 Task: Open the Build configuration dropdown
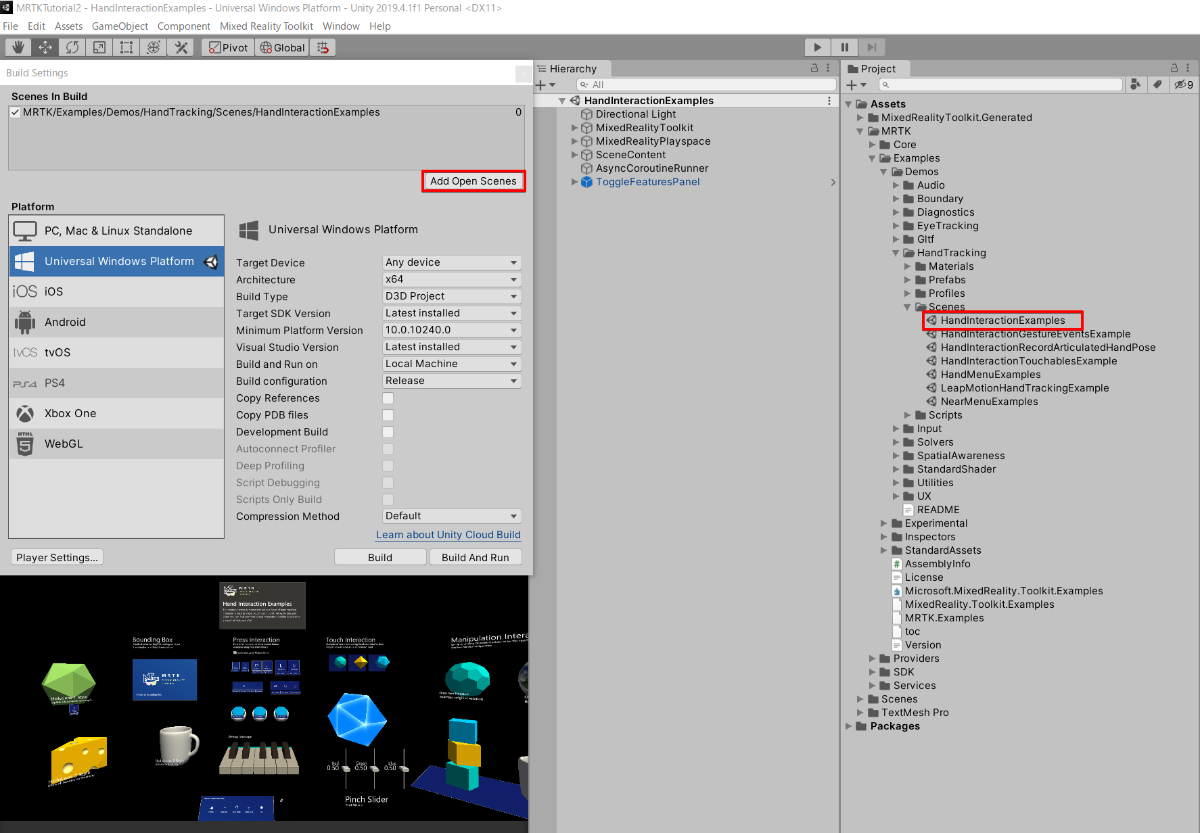(x=452, y=381)
